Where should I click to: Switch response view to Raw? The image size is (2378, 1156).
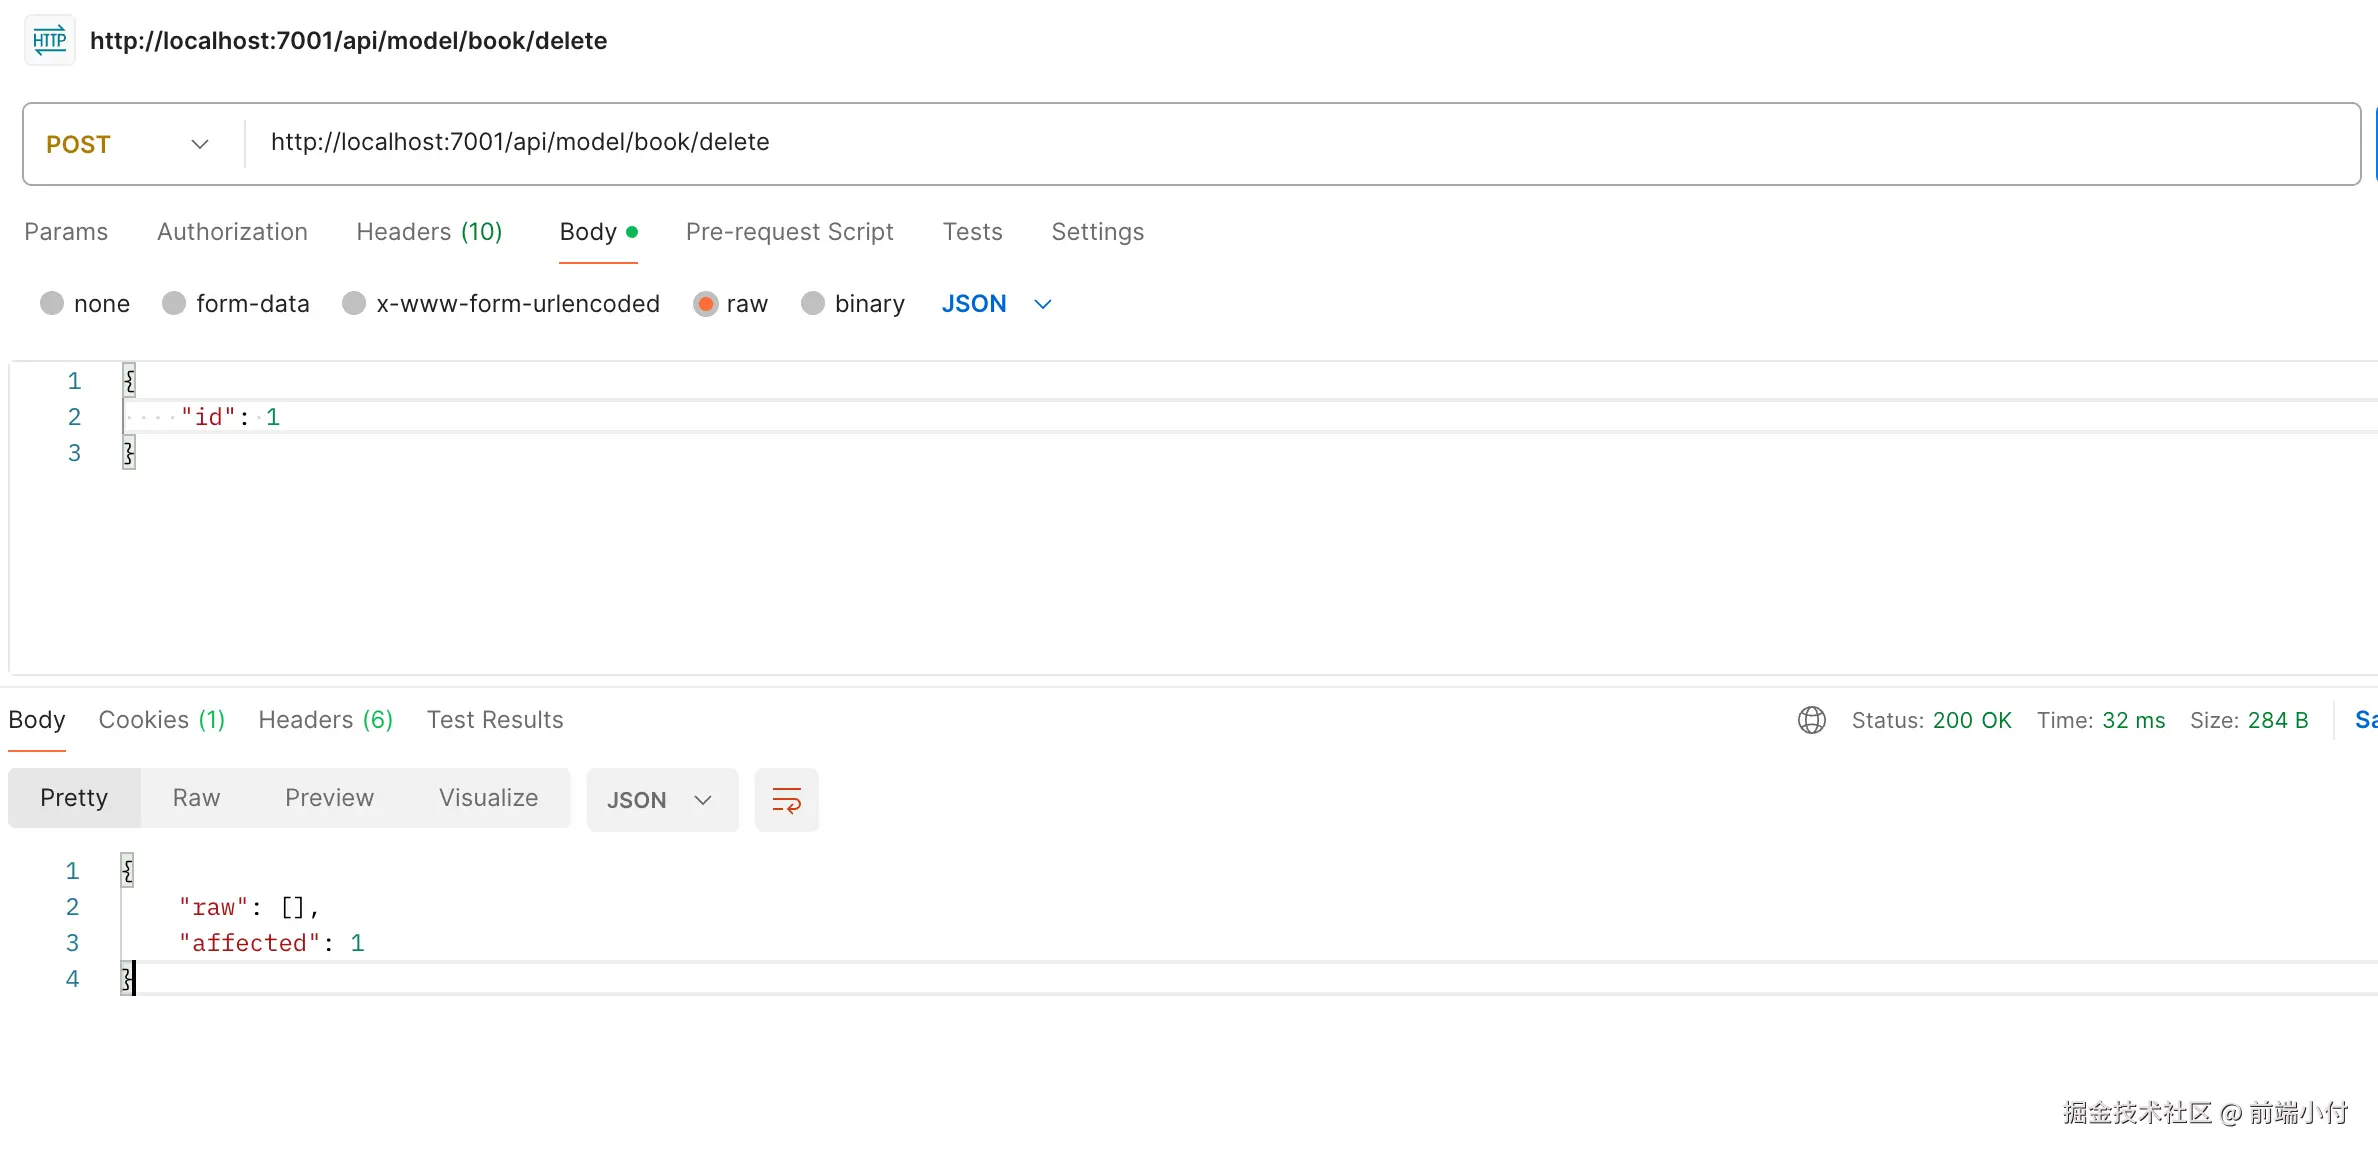[x=196, y=798]
